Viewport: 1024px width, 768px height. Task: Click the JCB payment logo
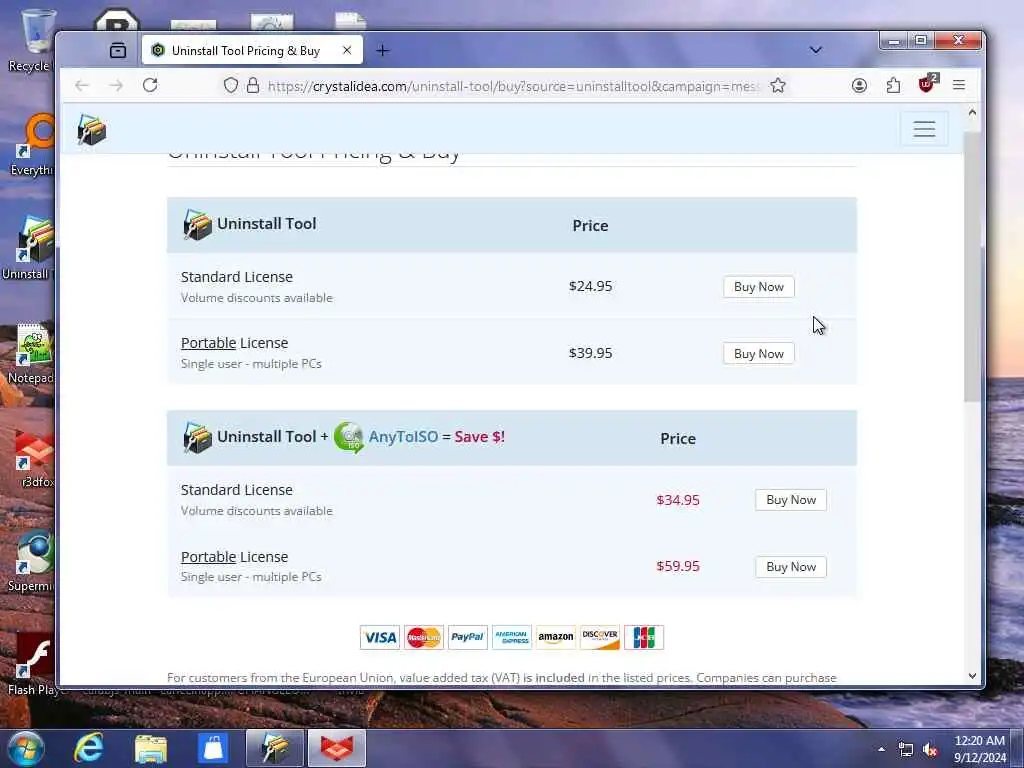point(644,637)
